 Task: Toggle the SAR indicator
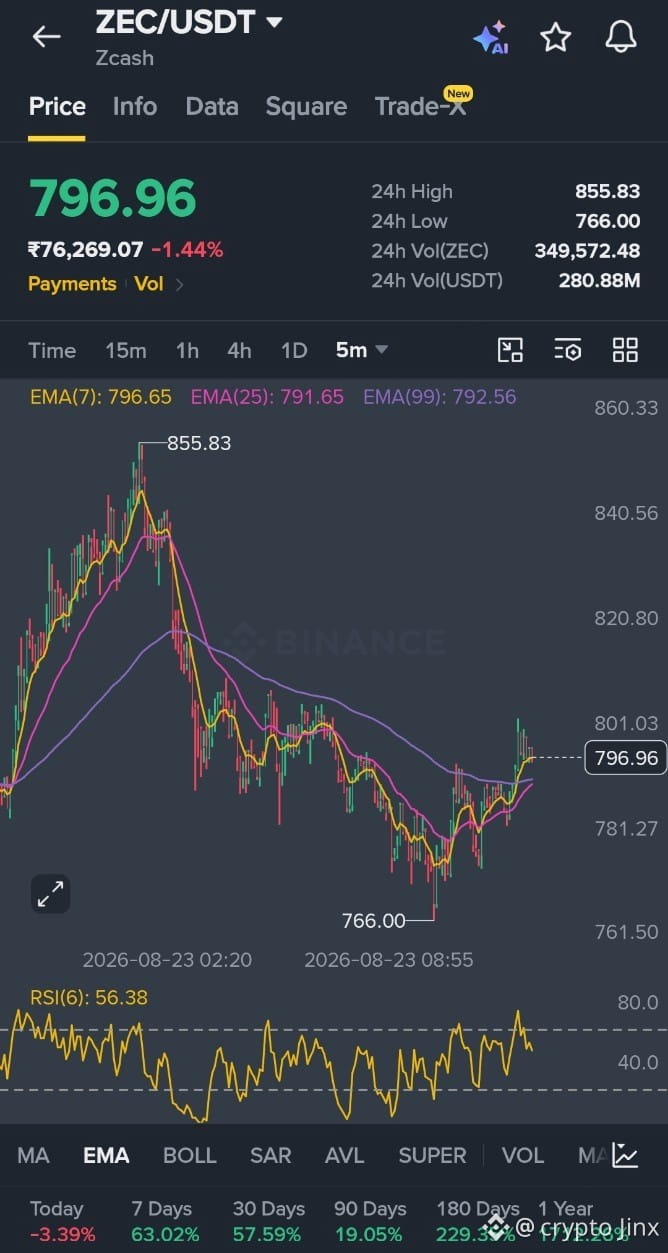click(270, 1155)
